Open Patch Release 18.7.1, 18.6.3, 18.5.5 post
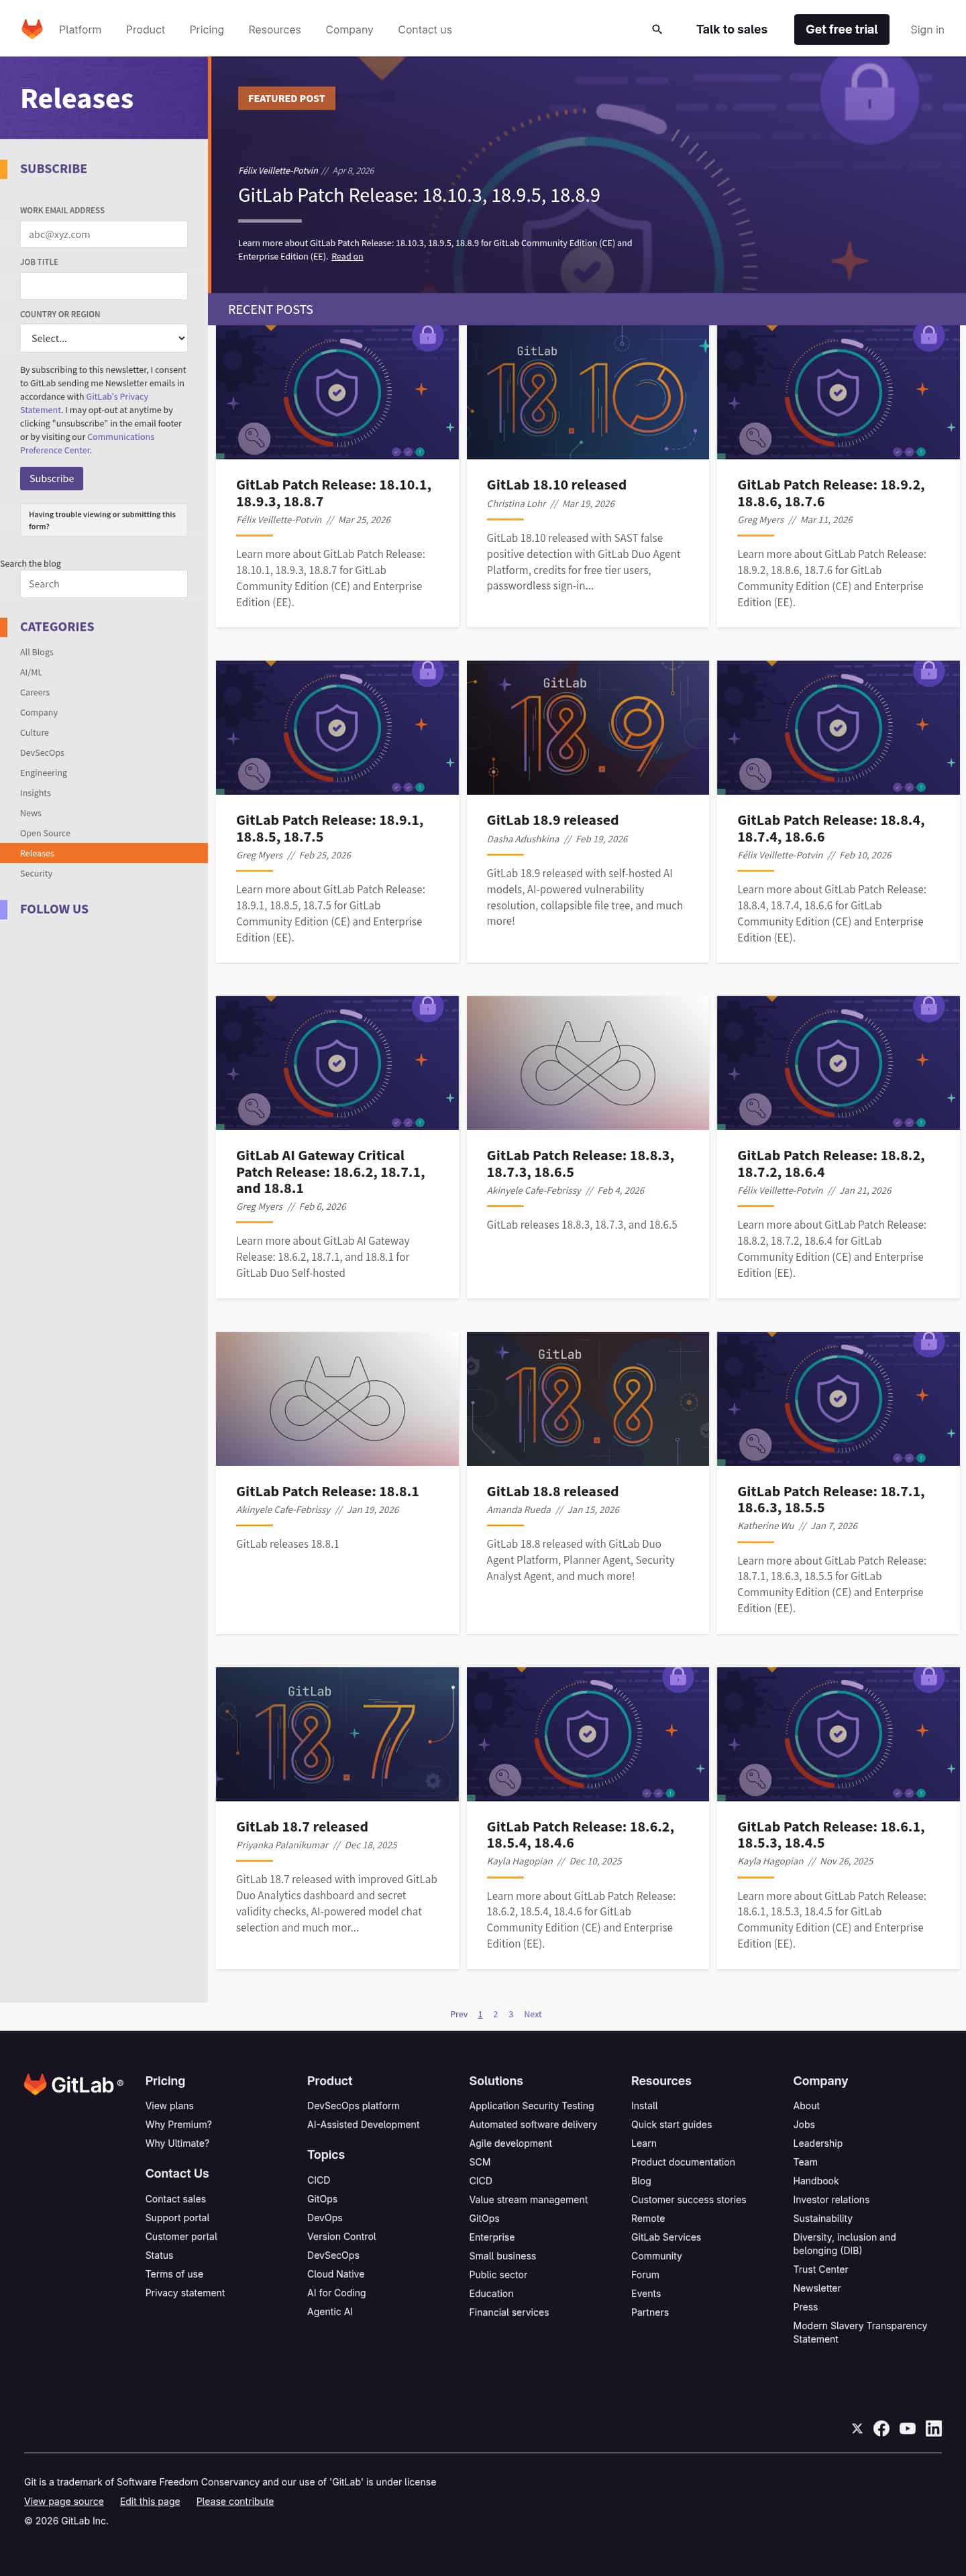 pyautogui.click(x=831, y=1499)
